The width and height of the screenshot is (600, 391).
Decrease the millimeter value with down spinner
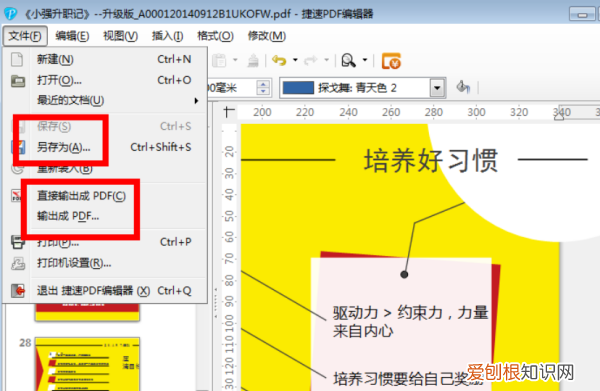[263, 92]
